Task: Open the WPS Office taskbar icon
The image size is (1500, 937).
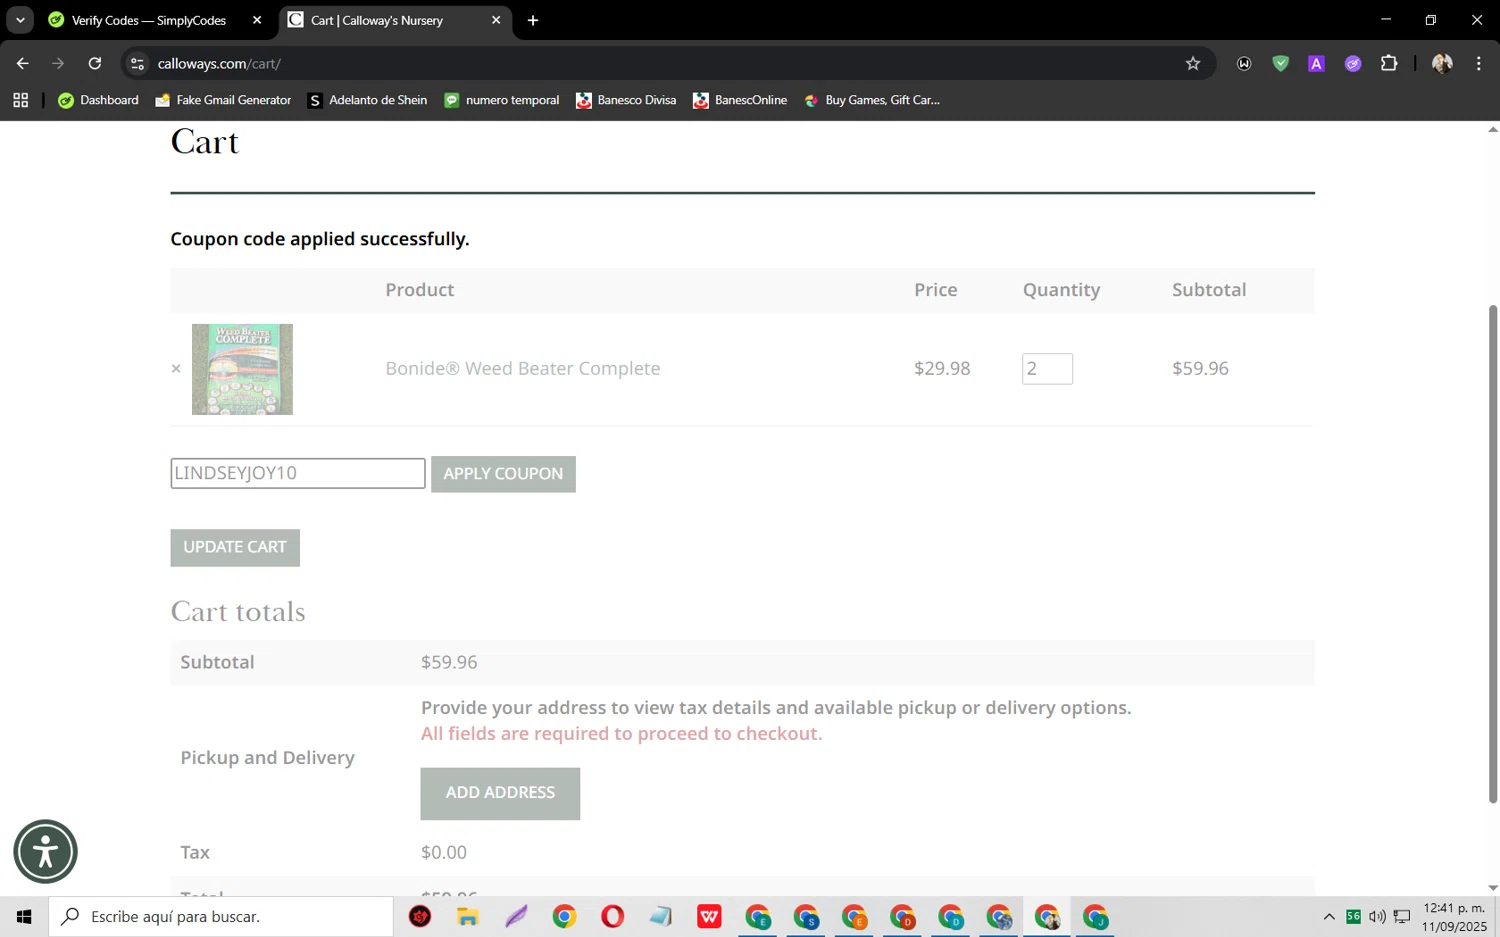Action: (x=709, y=917)
